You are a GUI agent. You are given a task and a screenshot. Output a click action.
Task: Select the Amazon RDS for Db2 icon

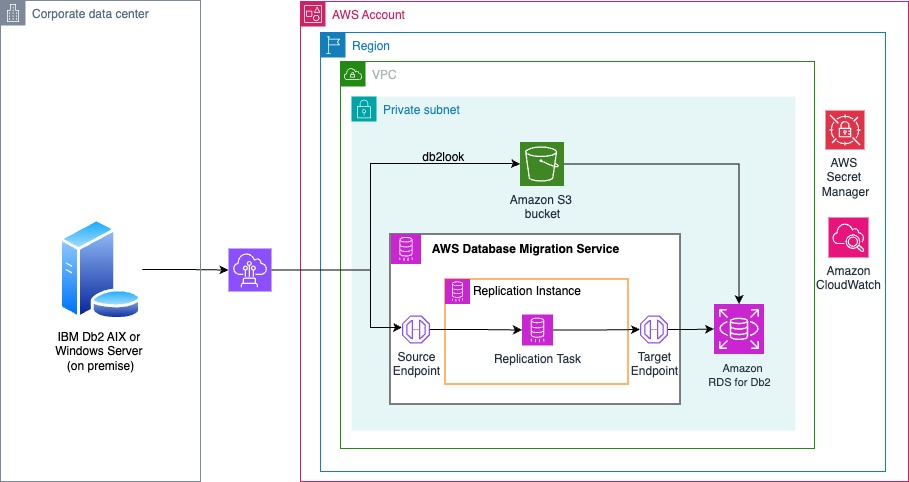pos(739,329)
